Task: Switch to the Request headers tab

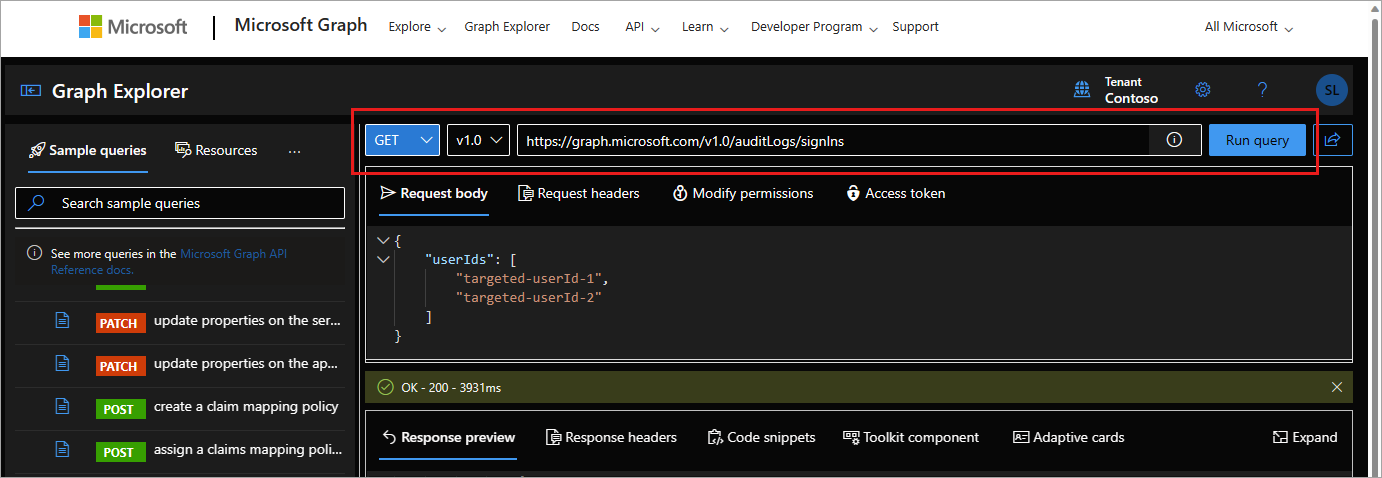Action: [579, 193]
